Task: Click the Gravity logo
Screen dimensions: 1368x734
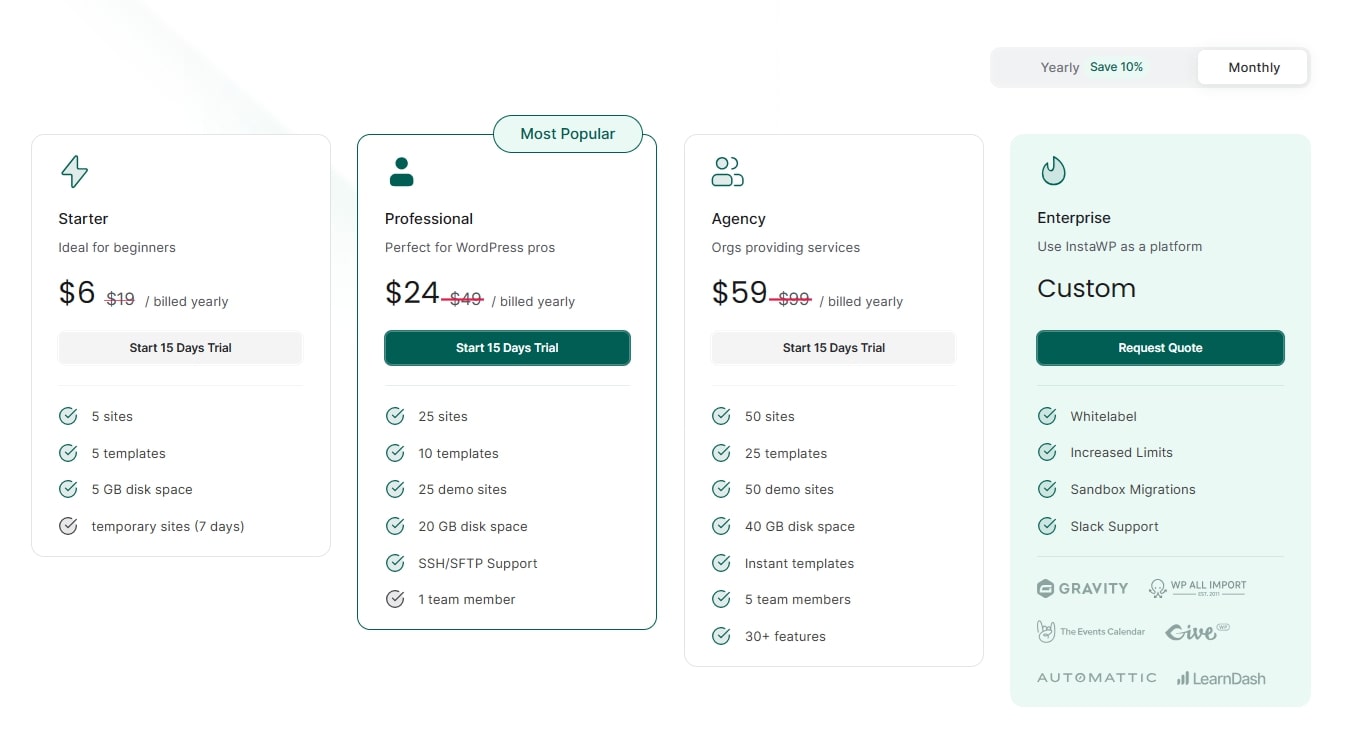Action: (x=1083, y=588)
